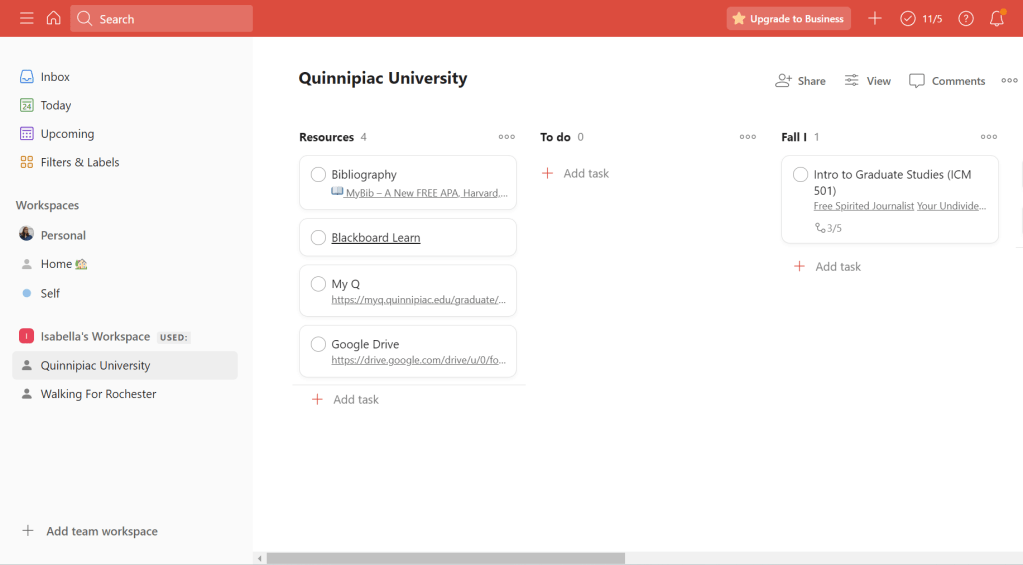Click the To do section title
Viewport: 1023px width, 565px height.
pos(555,137)
